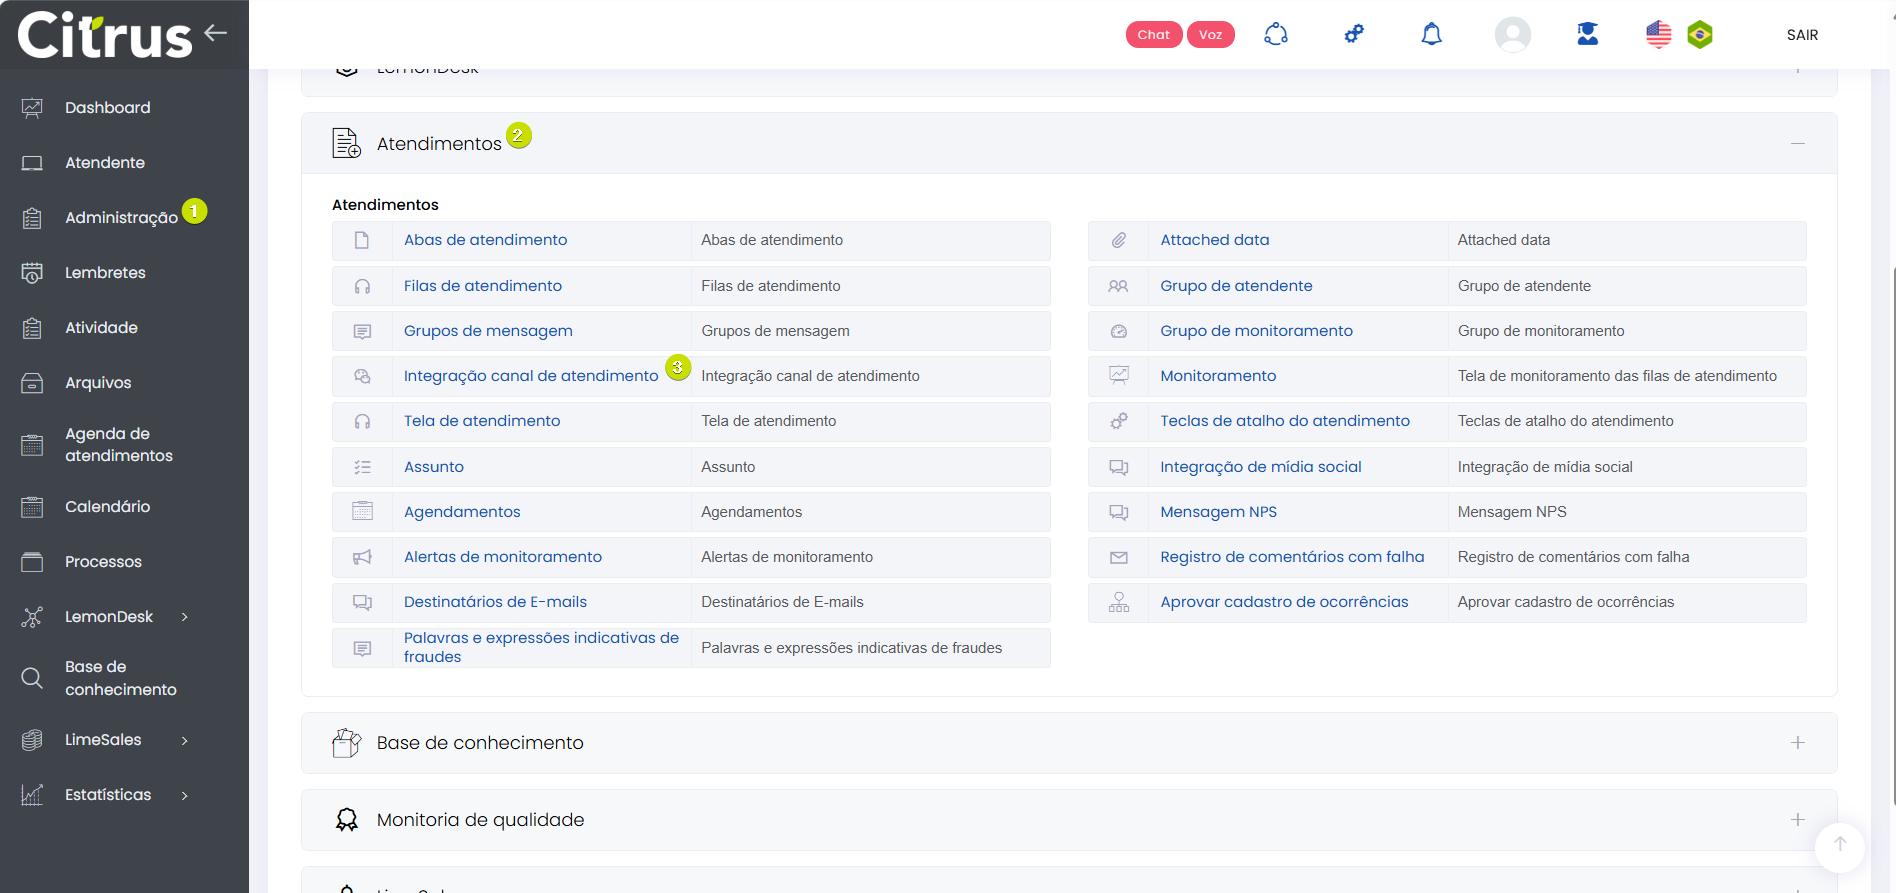Expand LemonDesk submenu in sidebar
This screenshot has width=1896, height=893.
pyautogui.click(x=184, y=617)
